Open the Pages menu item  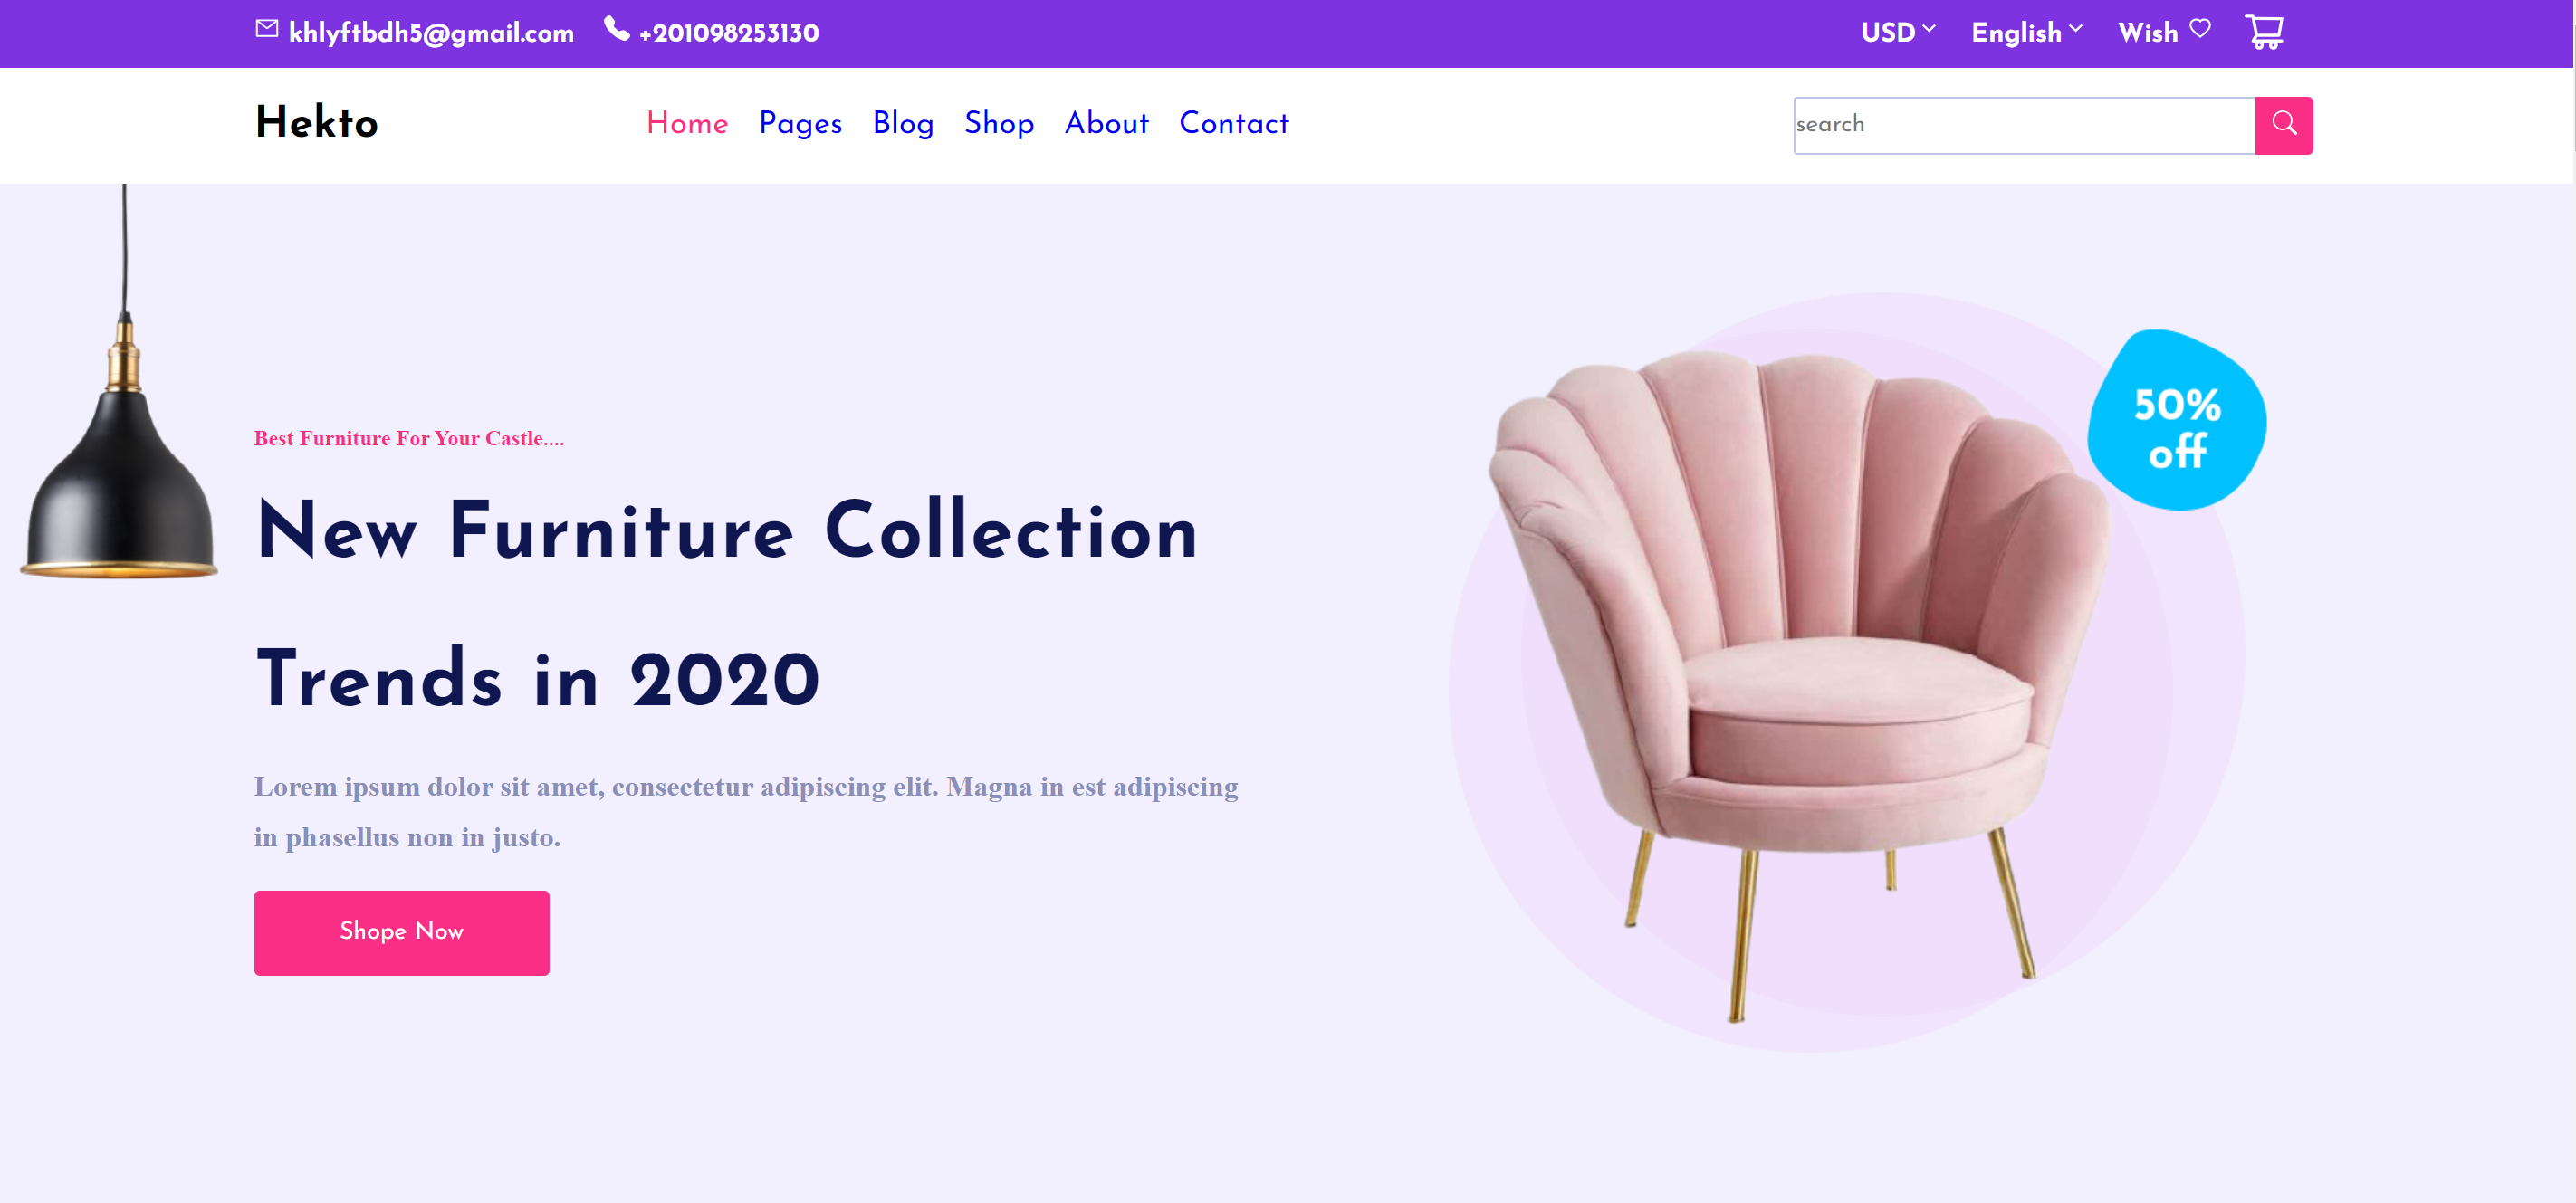click(x=800, y=124)
